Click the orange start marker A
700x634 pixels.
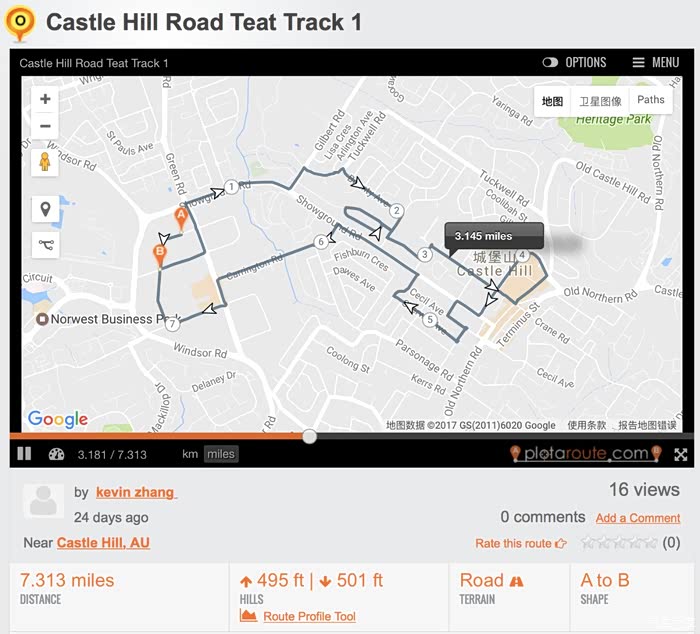(x=181, y=217)
